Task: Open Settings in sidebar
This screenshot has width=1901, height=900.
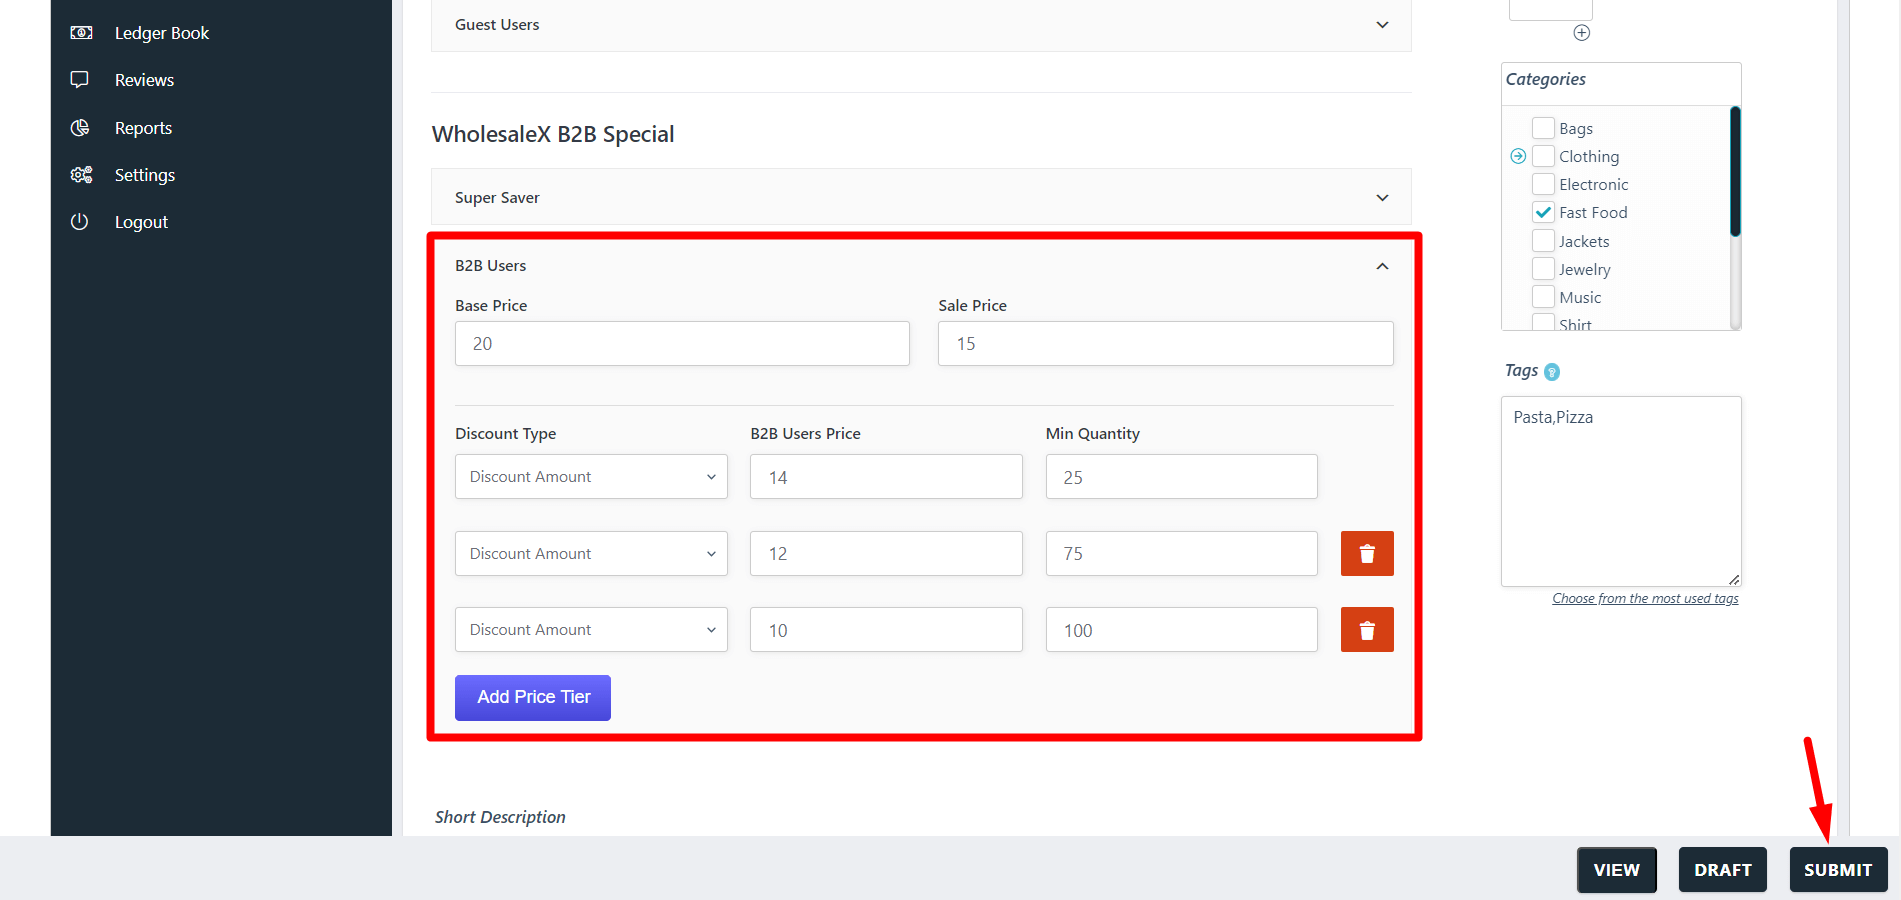Action: tap(145, 175)
